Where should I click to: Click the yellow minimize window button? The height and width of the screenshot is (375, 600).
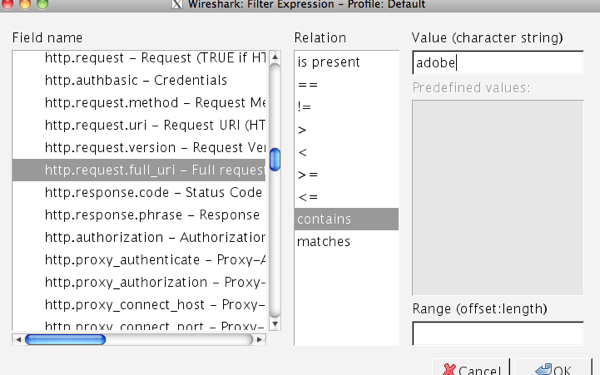click(25, 4)
